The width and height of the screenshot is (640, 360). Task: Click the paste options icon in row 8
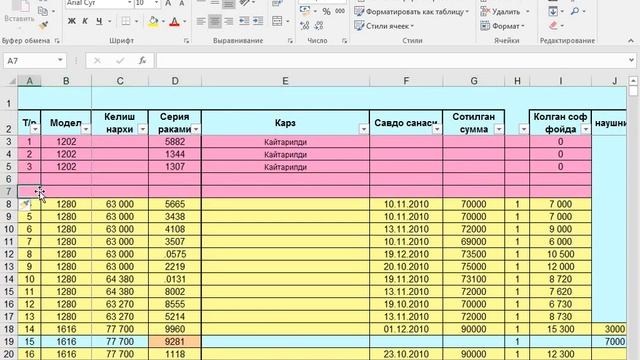pyautogui.click(x=25, y=204)
